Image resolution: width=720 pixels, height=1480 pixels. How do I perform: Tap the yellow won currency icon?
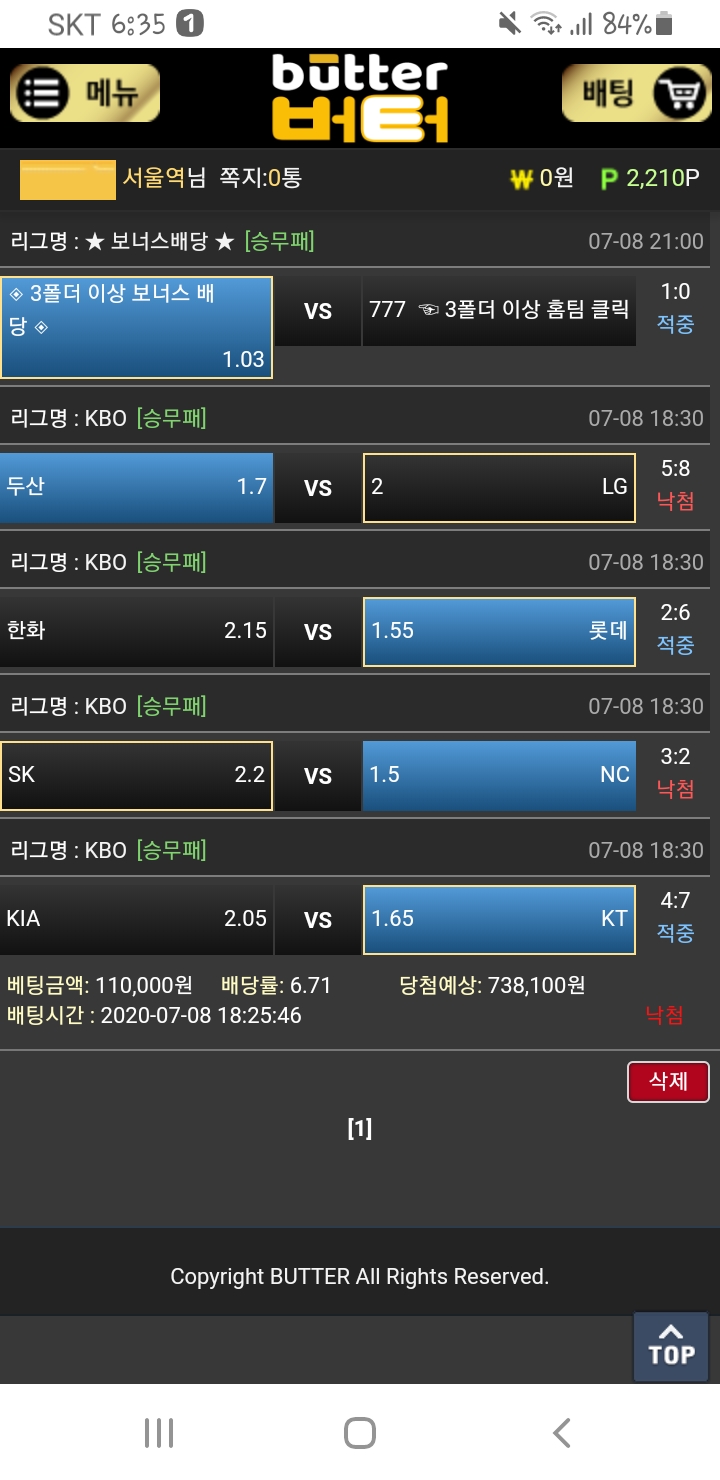(x=521, y=179)
